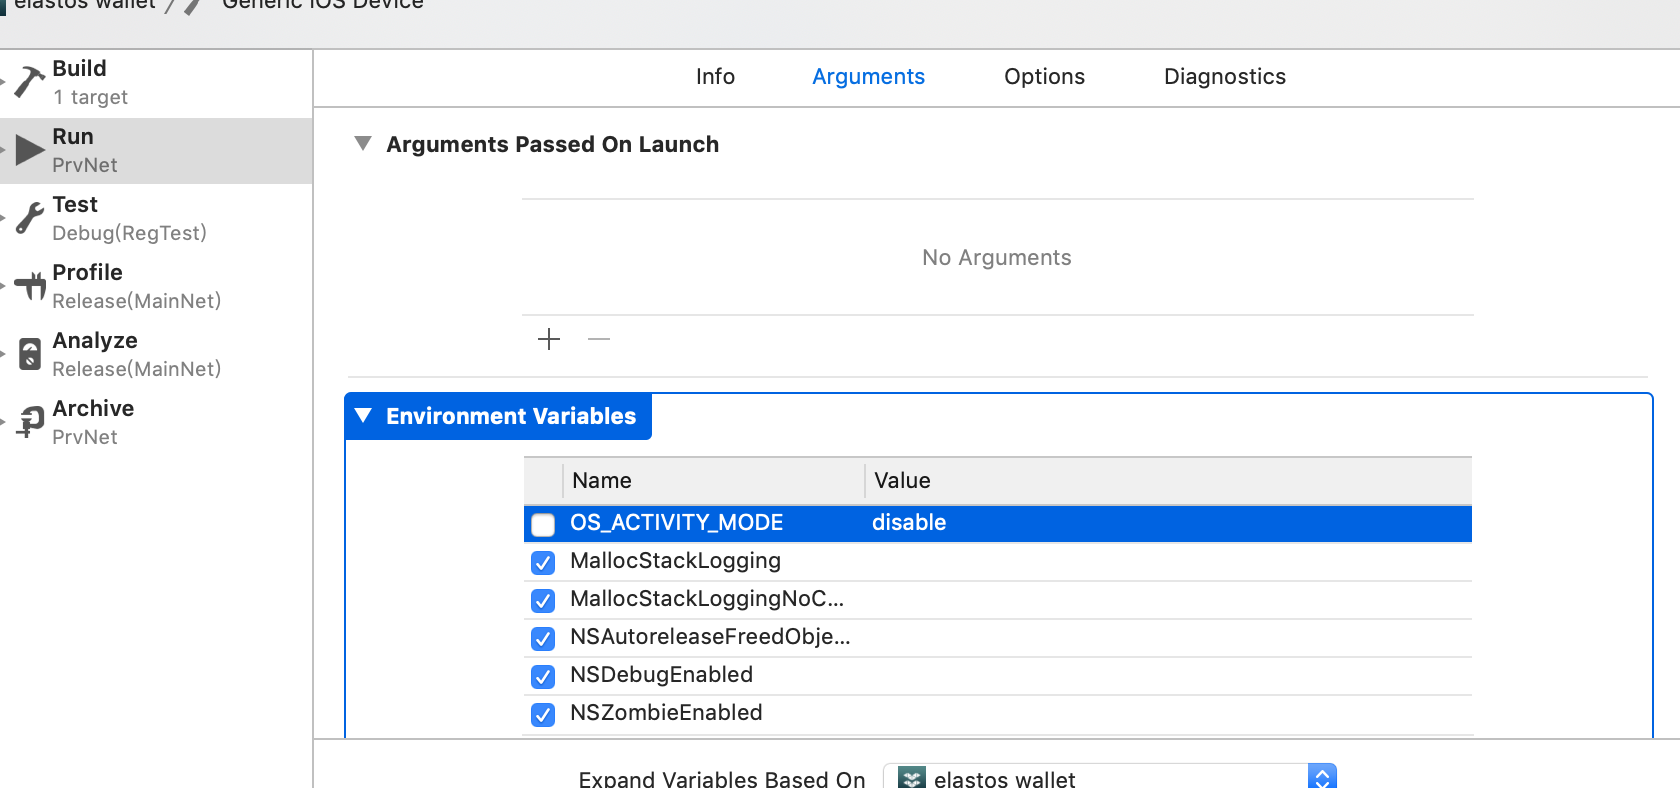Expand the Build action disclosure arrow

click(x=3, y=84)
